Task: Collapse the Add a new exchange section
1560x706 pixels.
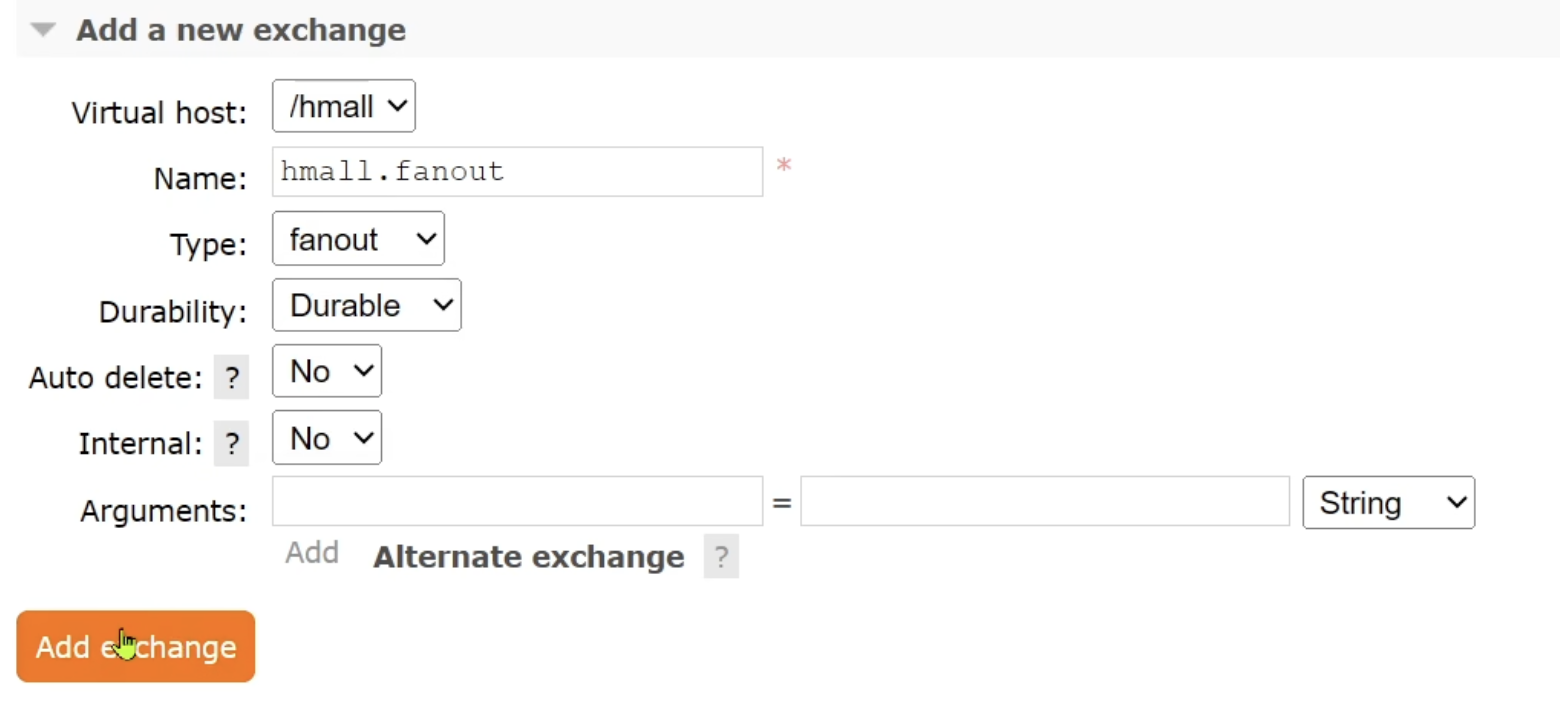Action: pyautogui.click(x=44, y=30)
